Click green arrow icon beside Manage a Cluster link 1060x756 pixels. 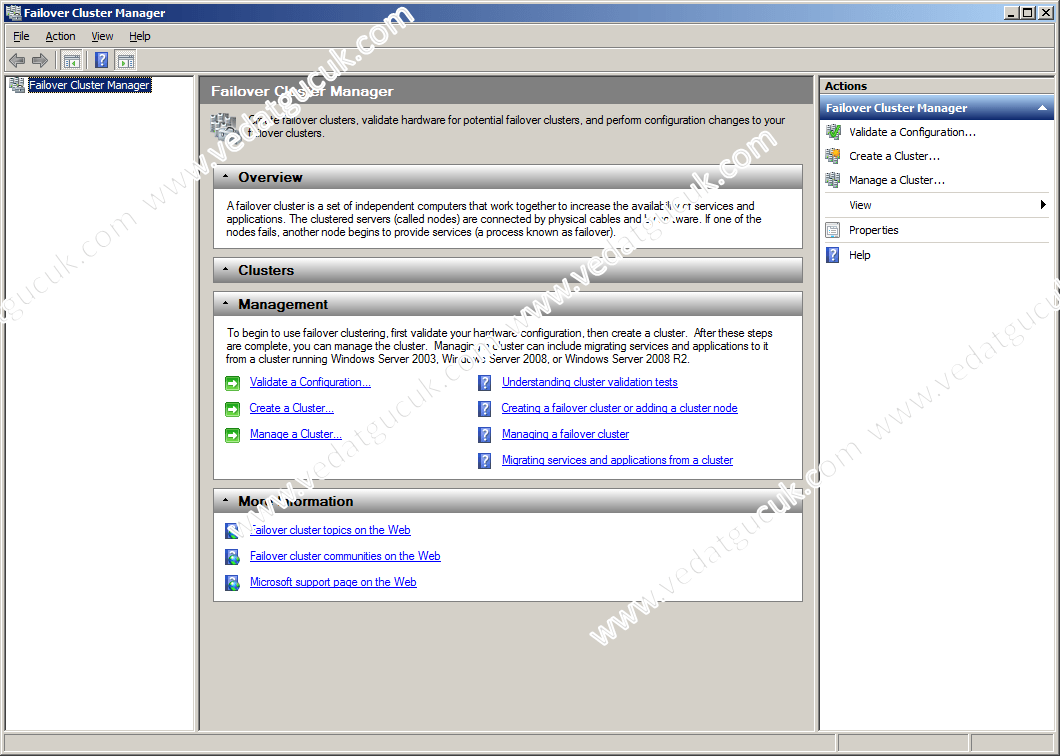point(233,435)
